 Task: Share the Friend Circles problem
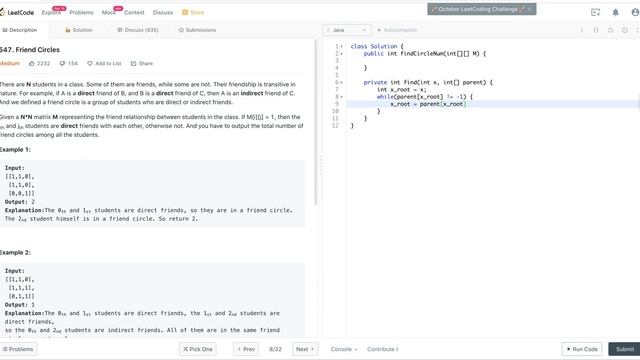pyautogui.click(x=142, y=64)
